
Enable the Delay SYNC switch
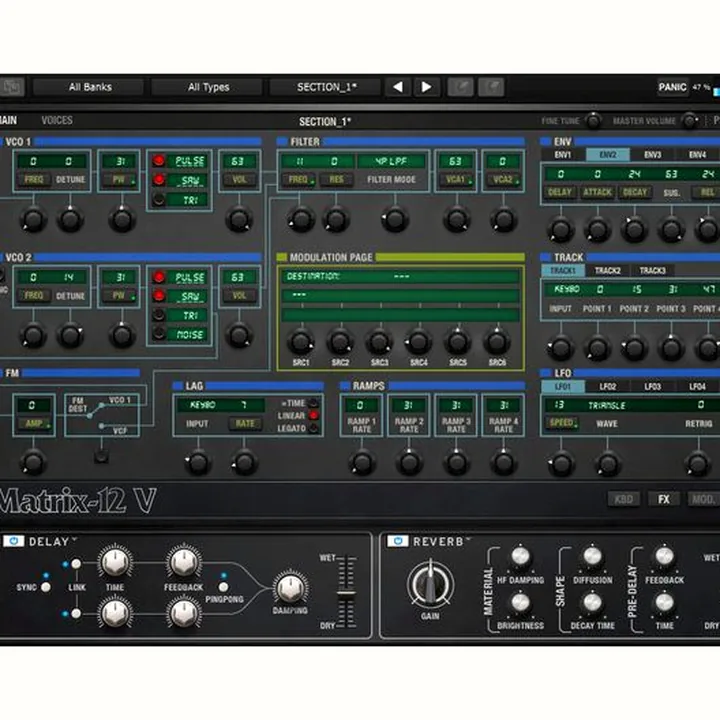point(46,587)
